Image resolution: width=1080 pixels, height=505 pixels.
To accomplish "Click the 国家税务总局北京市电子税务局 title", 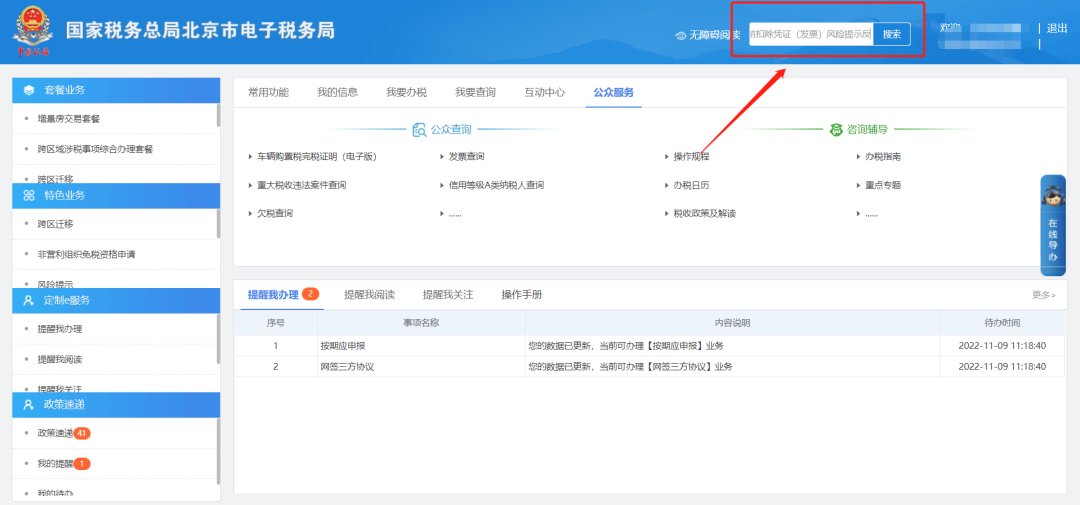I will pos(200,30).
